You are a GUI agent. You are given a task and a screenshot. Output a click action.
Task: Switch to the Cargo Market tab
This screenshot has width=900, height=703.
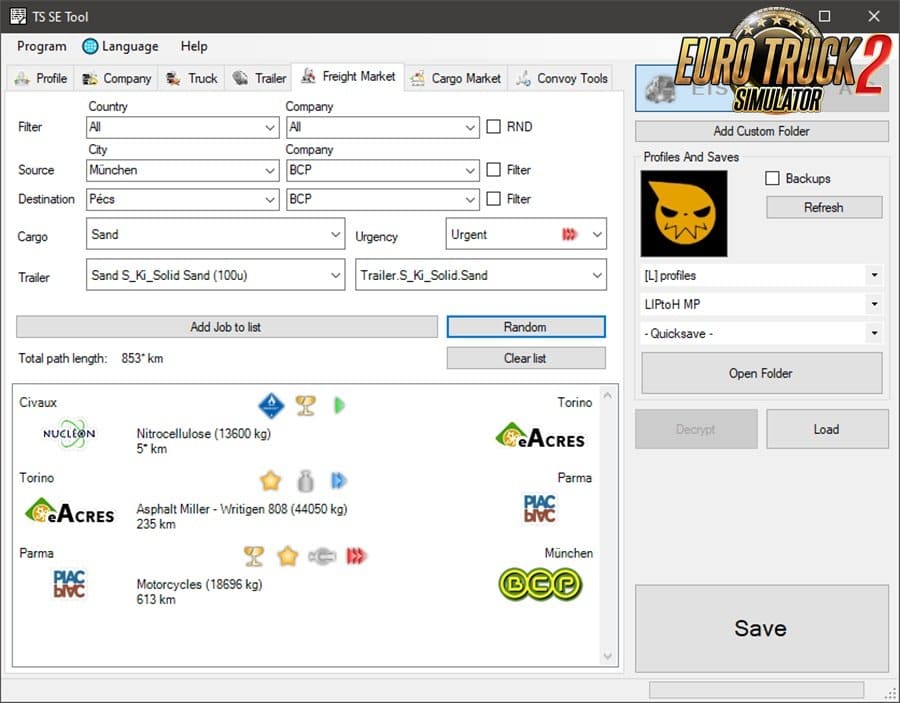point(456,79)
